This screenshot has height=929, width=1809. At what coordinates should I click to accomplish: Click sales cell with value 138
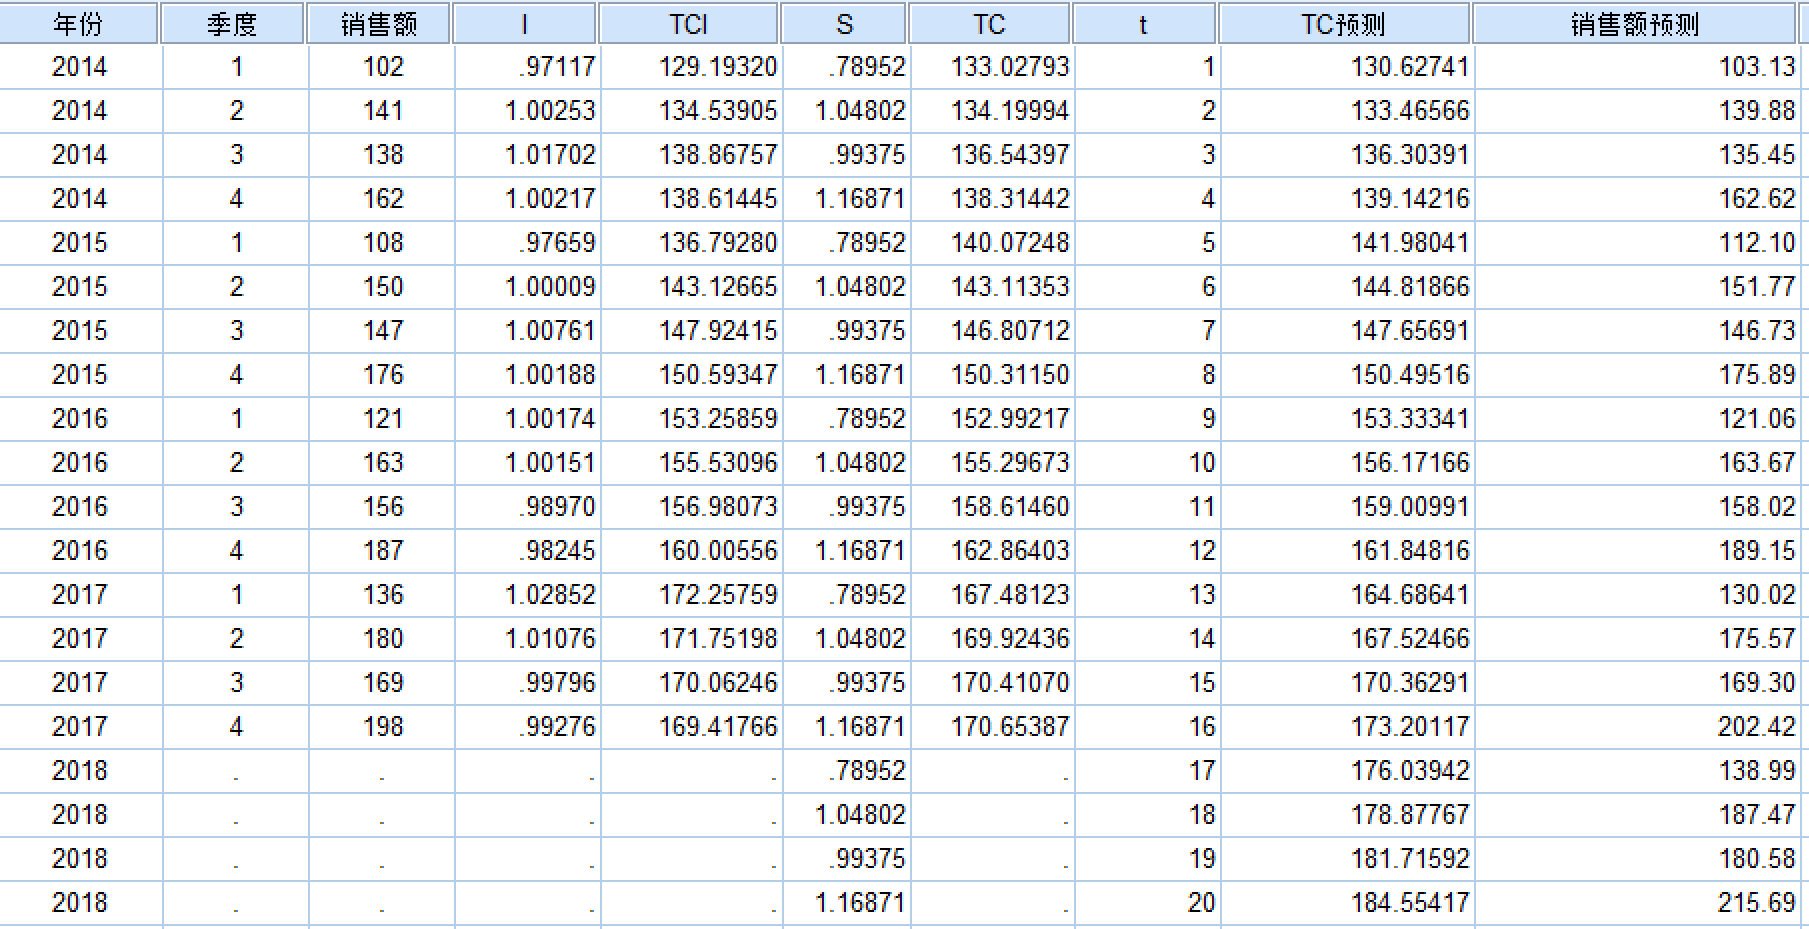(x=381, y=155)
